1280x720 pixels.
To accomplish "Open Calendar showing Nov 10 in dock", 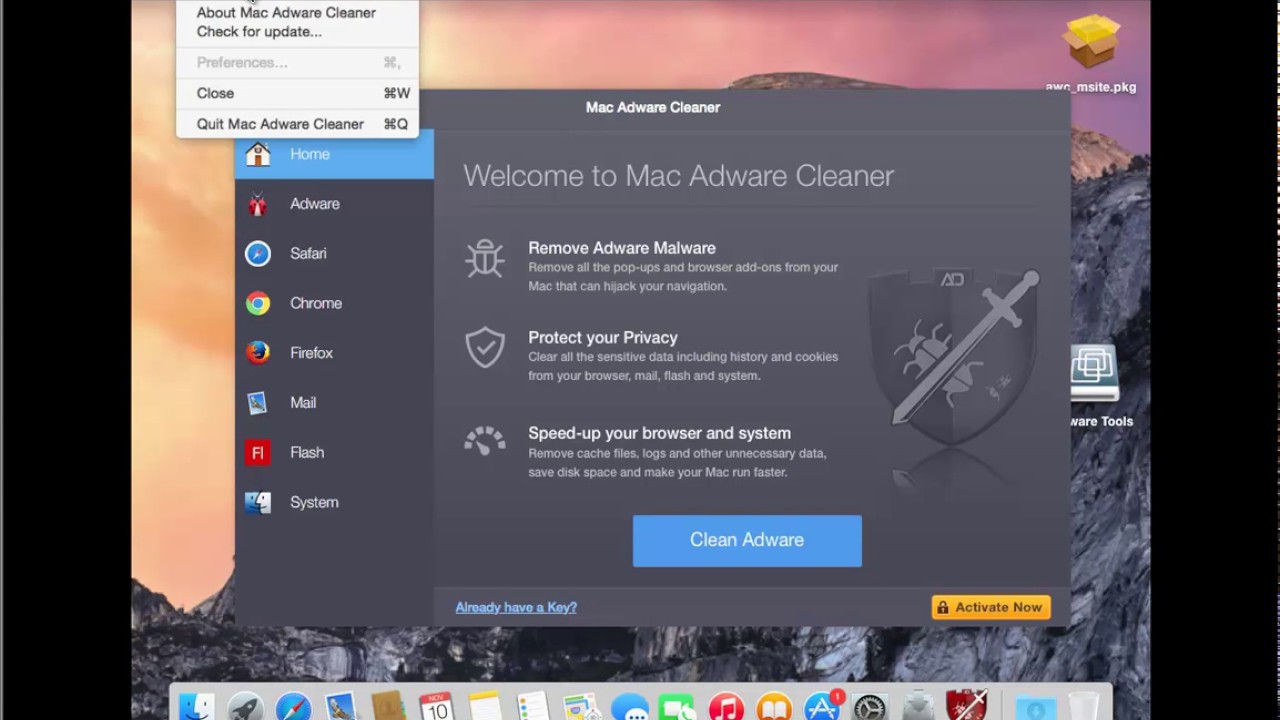I will 437,708.
